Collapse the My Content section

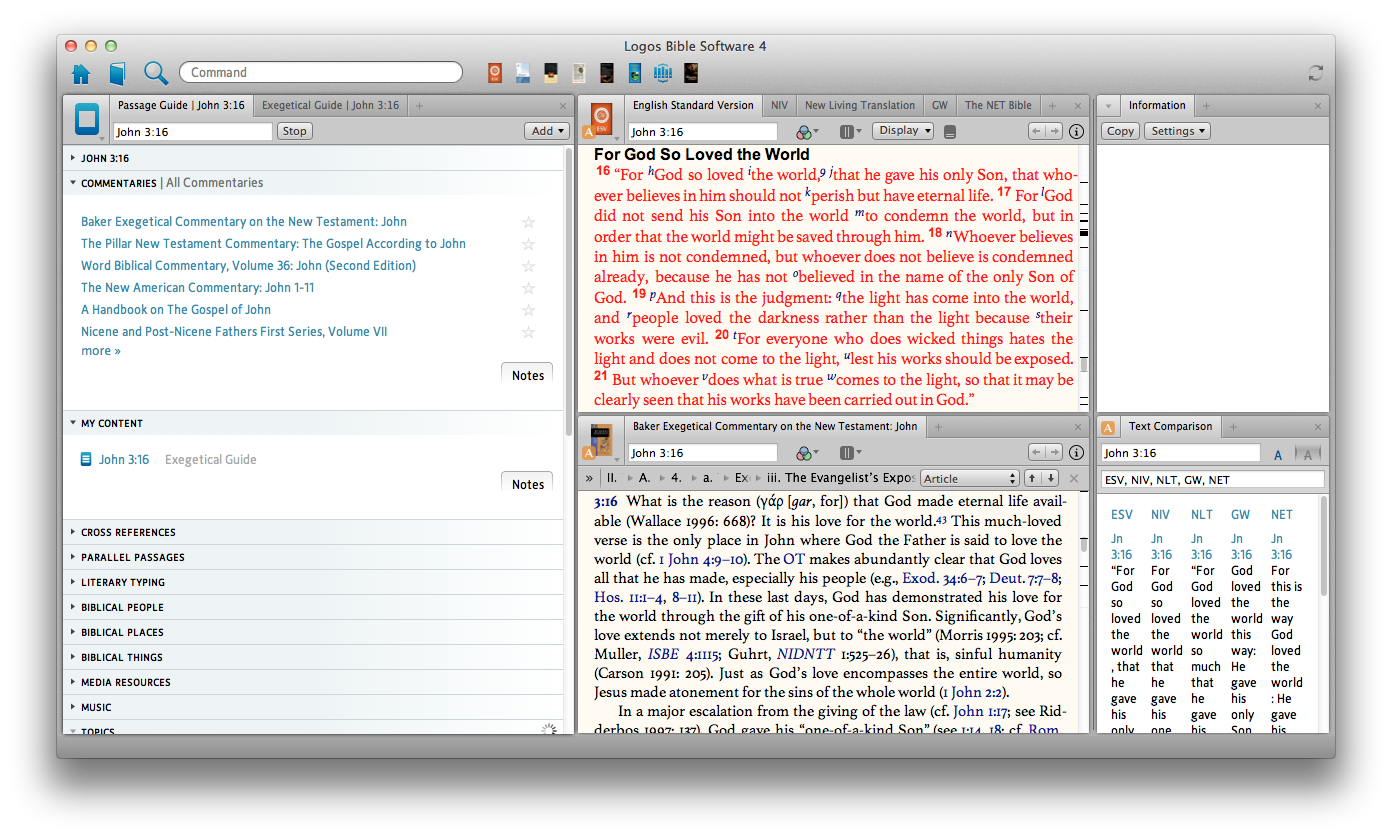point(73,423)
